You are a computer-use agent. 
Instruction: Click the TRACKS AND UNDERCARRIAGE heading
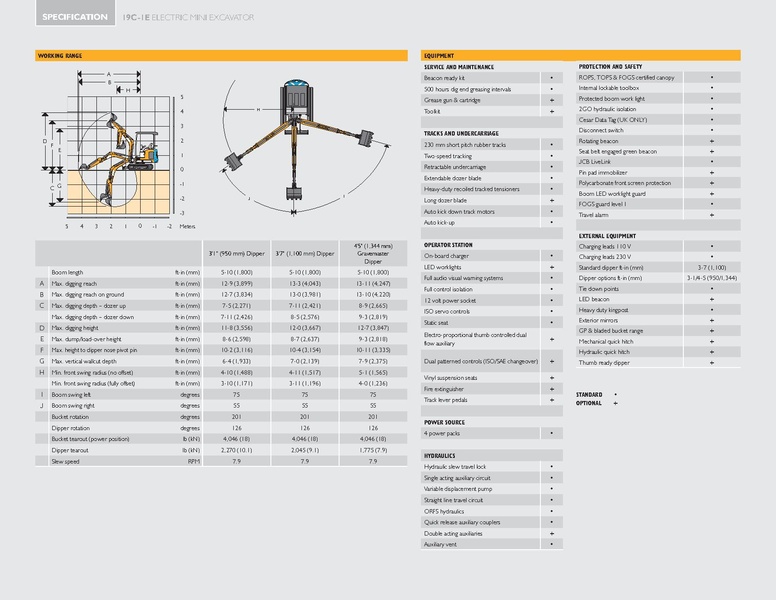tap(461, 134)
